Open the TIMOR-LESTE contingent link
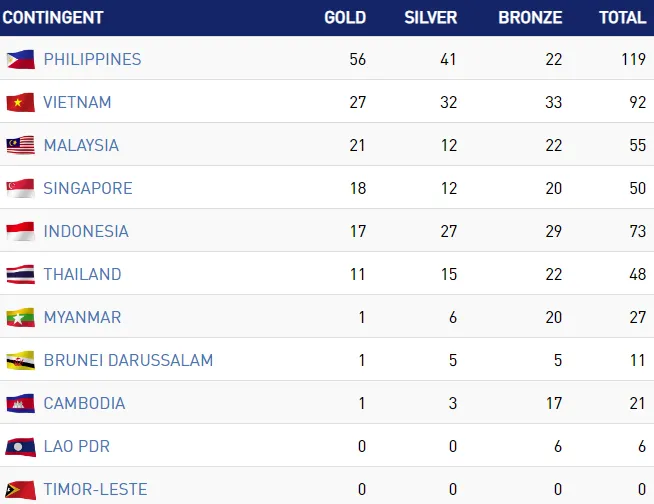Viewport: 654px width, 504px height. [x=95, y=489]
